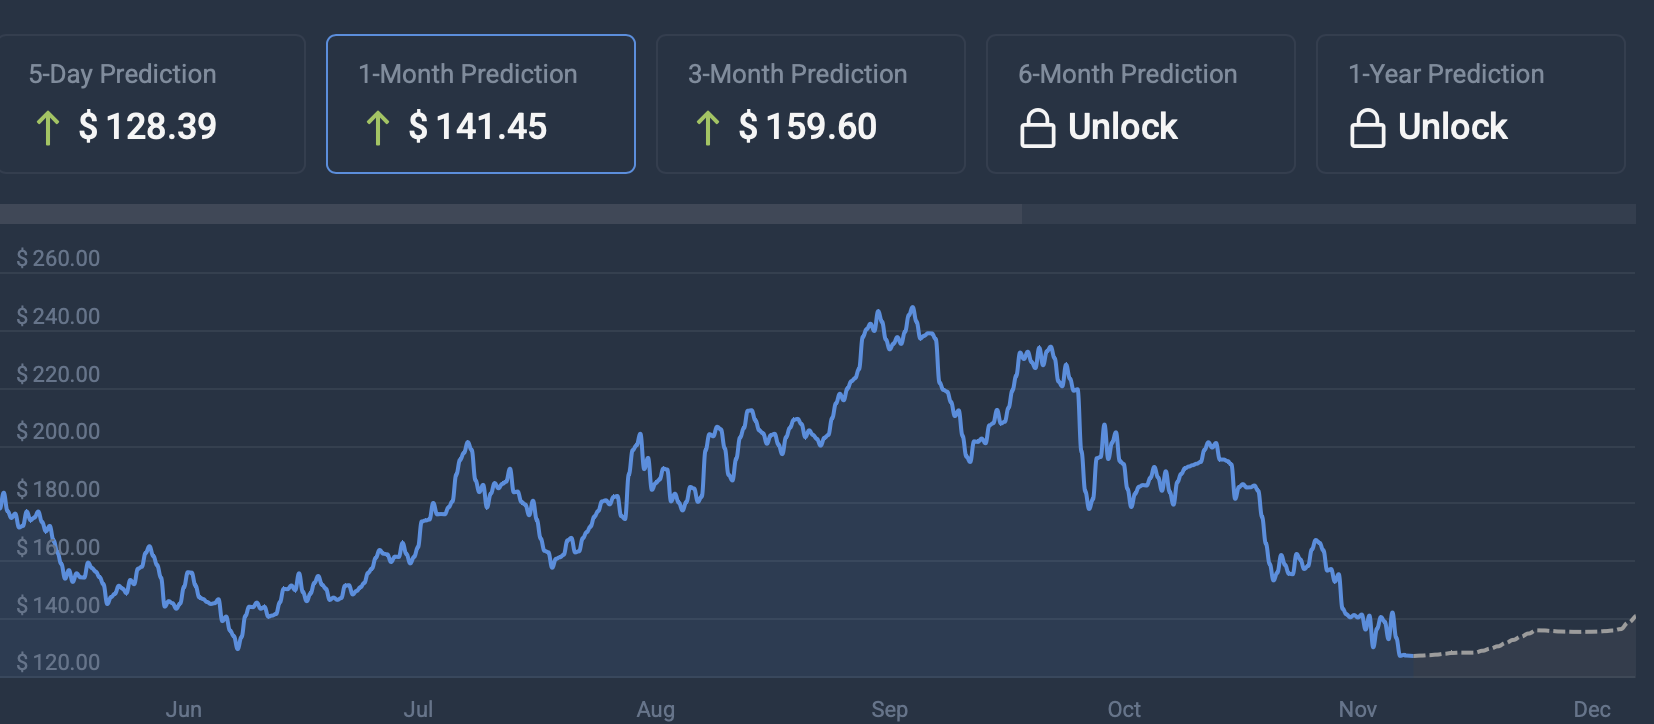
Task: Click the horizontal scrollbar thumb above chart
Action: (510, 214)
